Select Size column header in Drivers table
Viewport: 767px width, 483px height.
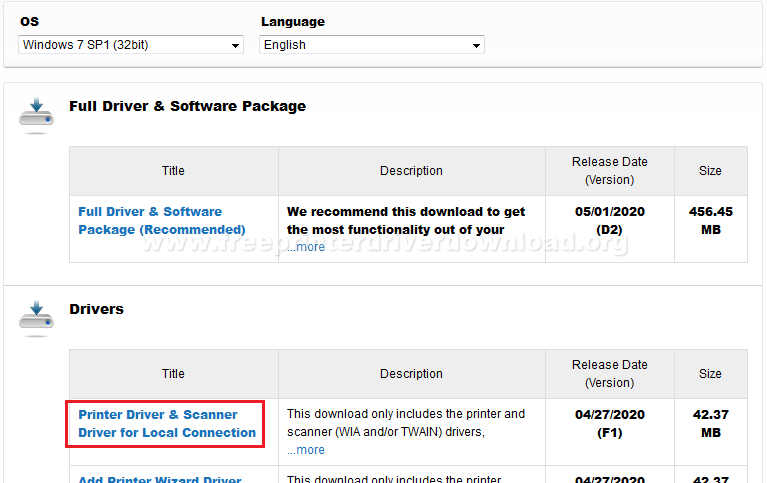click(710, 374)
